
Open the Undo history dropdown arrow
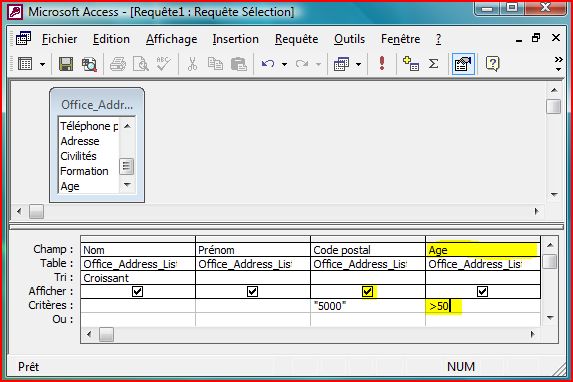pos(284,65)
